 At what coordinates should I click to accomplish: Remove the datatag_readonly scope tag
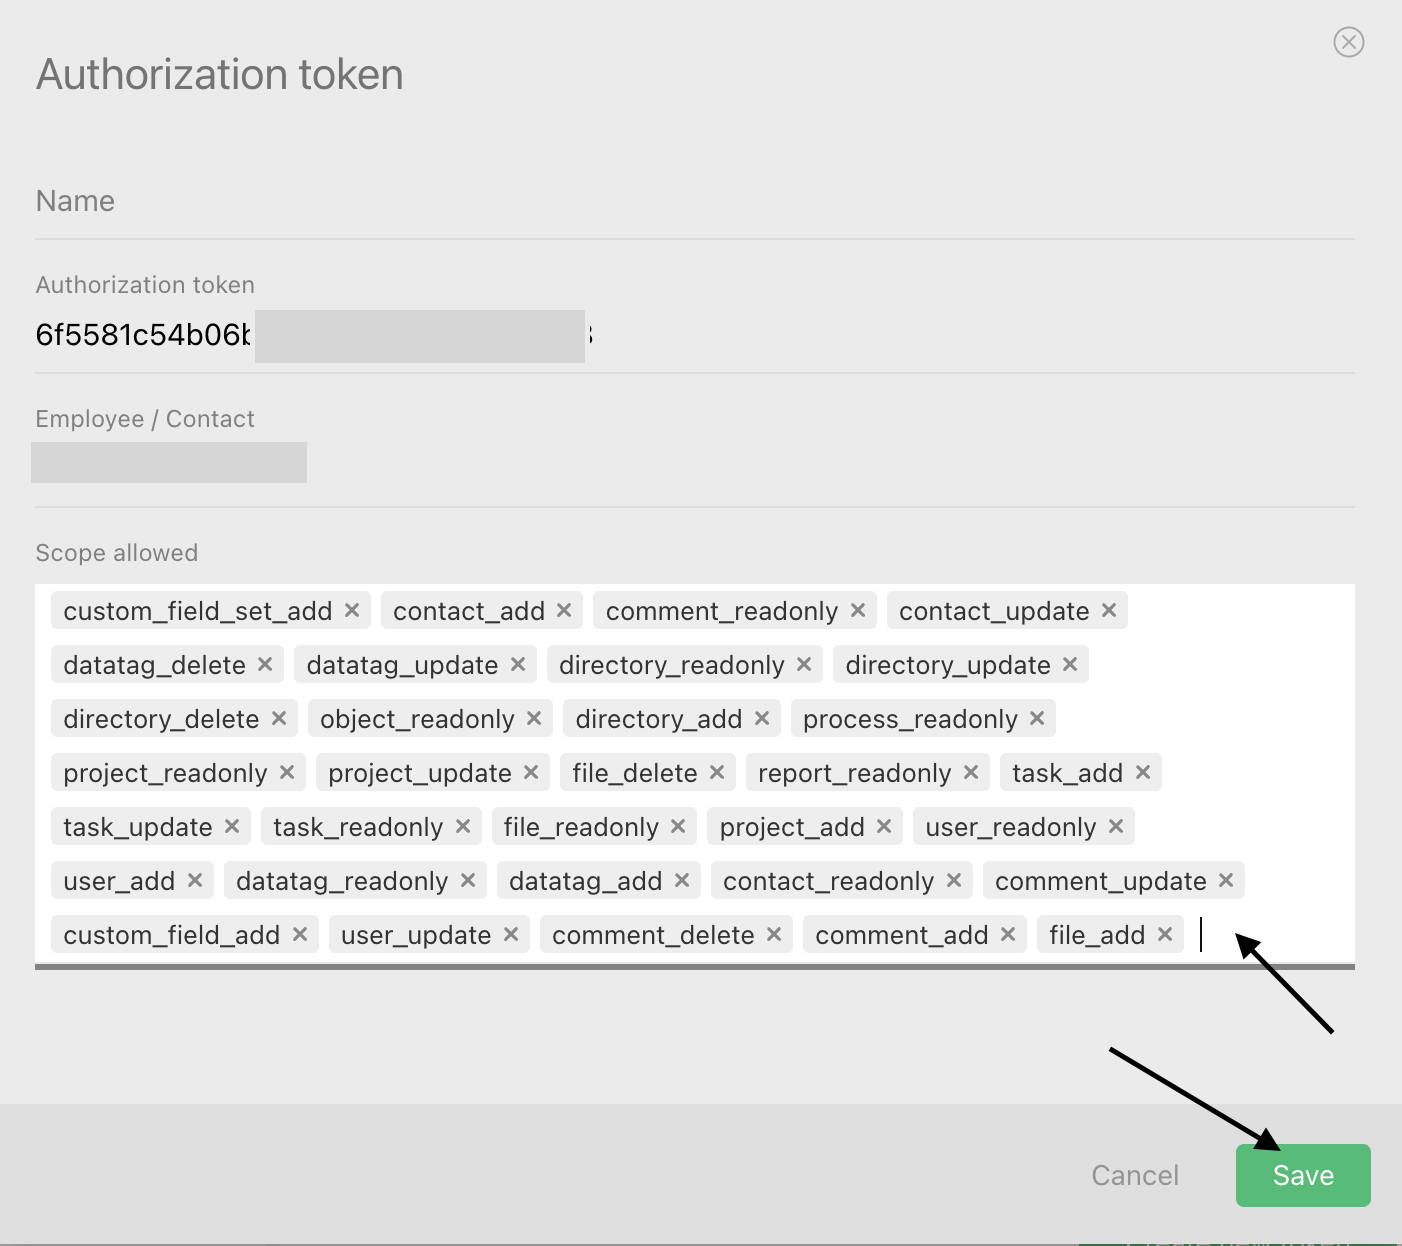468,880
